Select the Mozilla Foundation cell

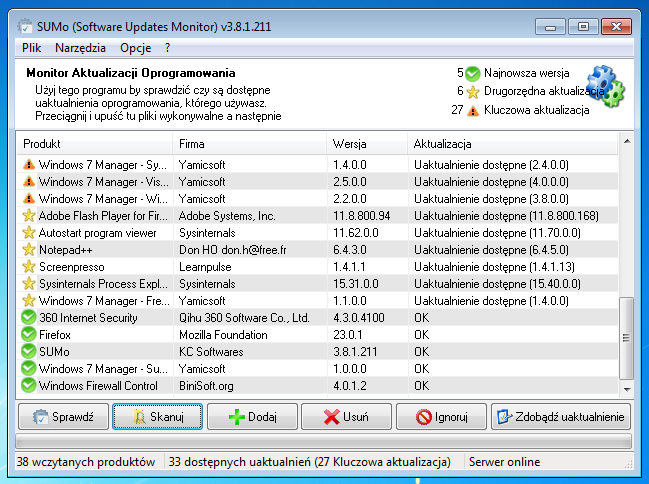(x=223, y=335)
